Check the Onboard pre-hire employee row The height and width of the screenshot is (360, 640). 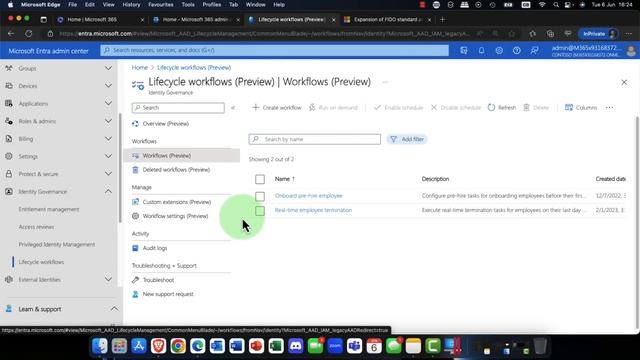260,196
